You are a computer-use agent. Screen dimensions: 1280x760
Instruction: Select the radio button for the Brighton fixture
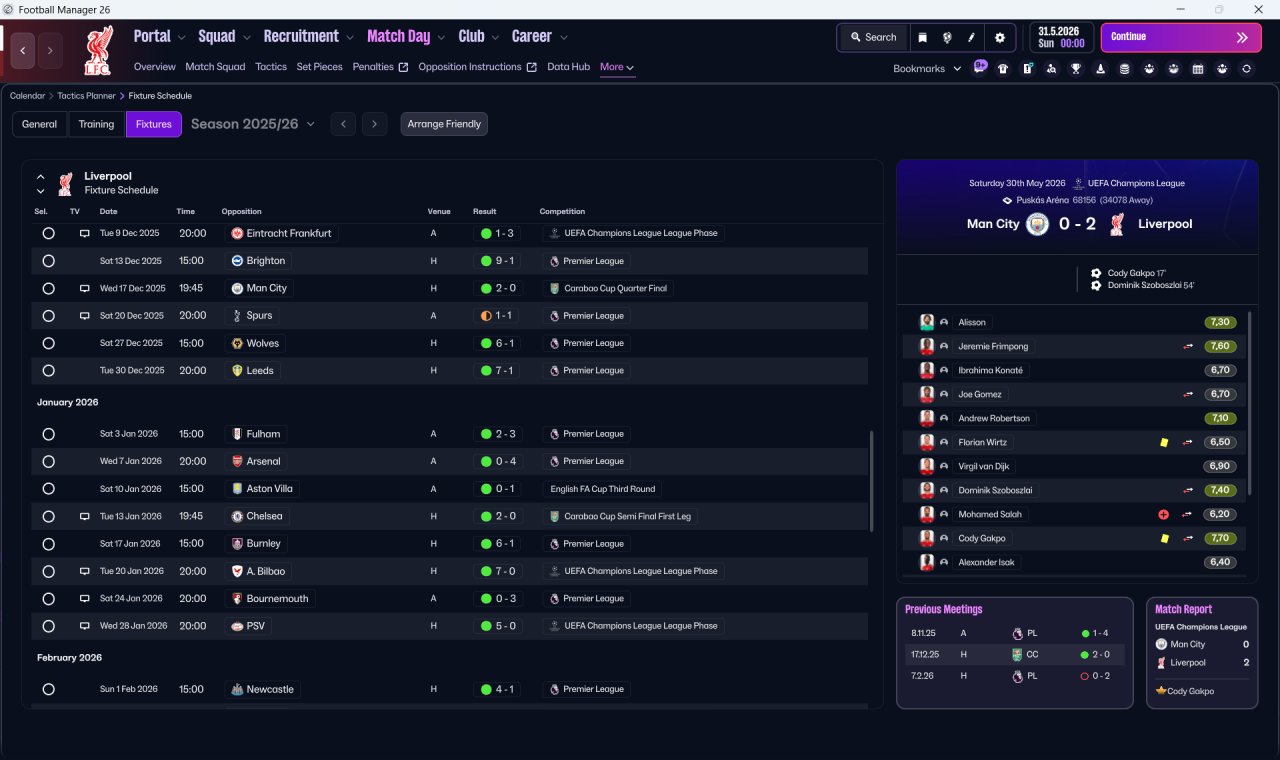[x=48, y=260]
